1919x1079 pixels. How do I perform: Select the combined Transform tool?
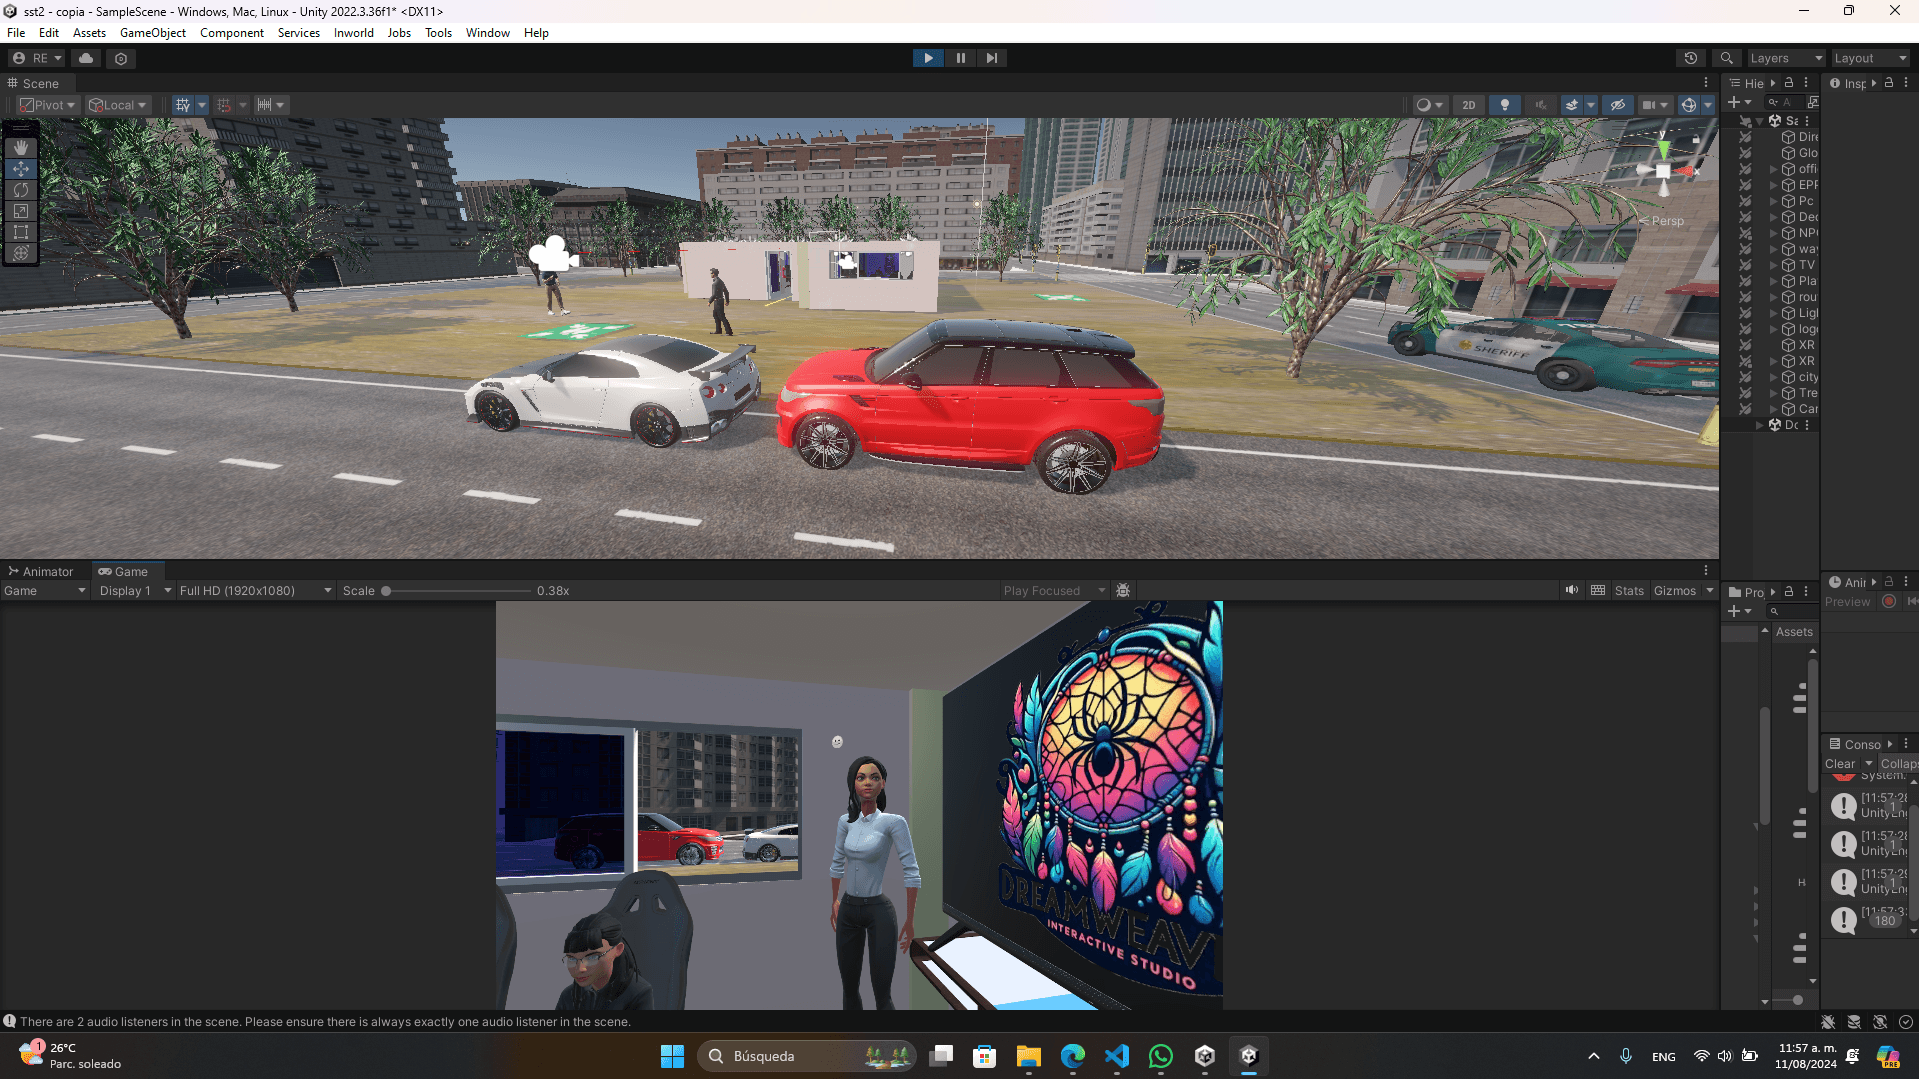[x=21, y=253]
